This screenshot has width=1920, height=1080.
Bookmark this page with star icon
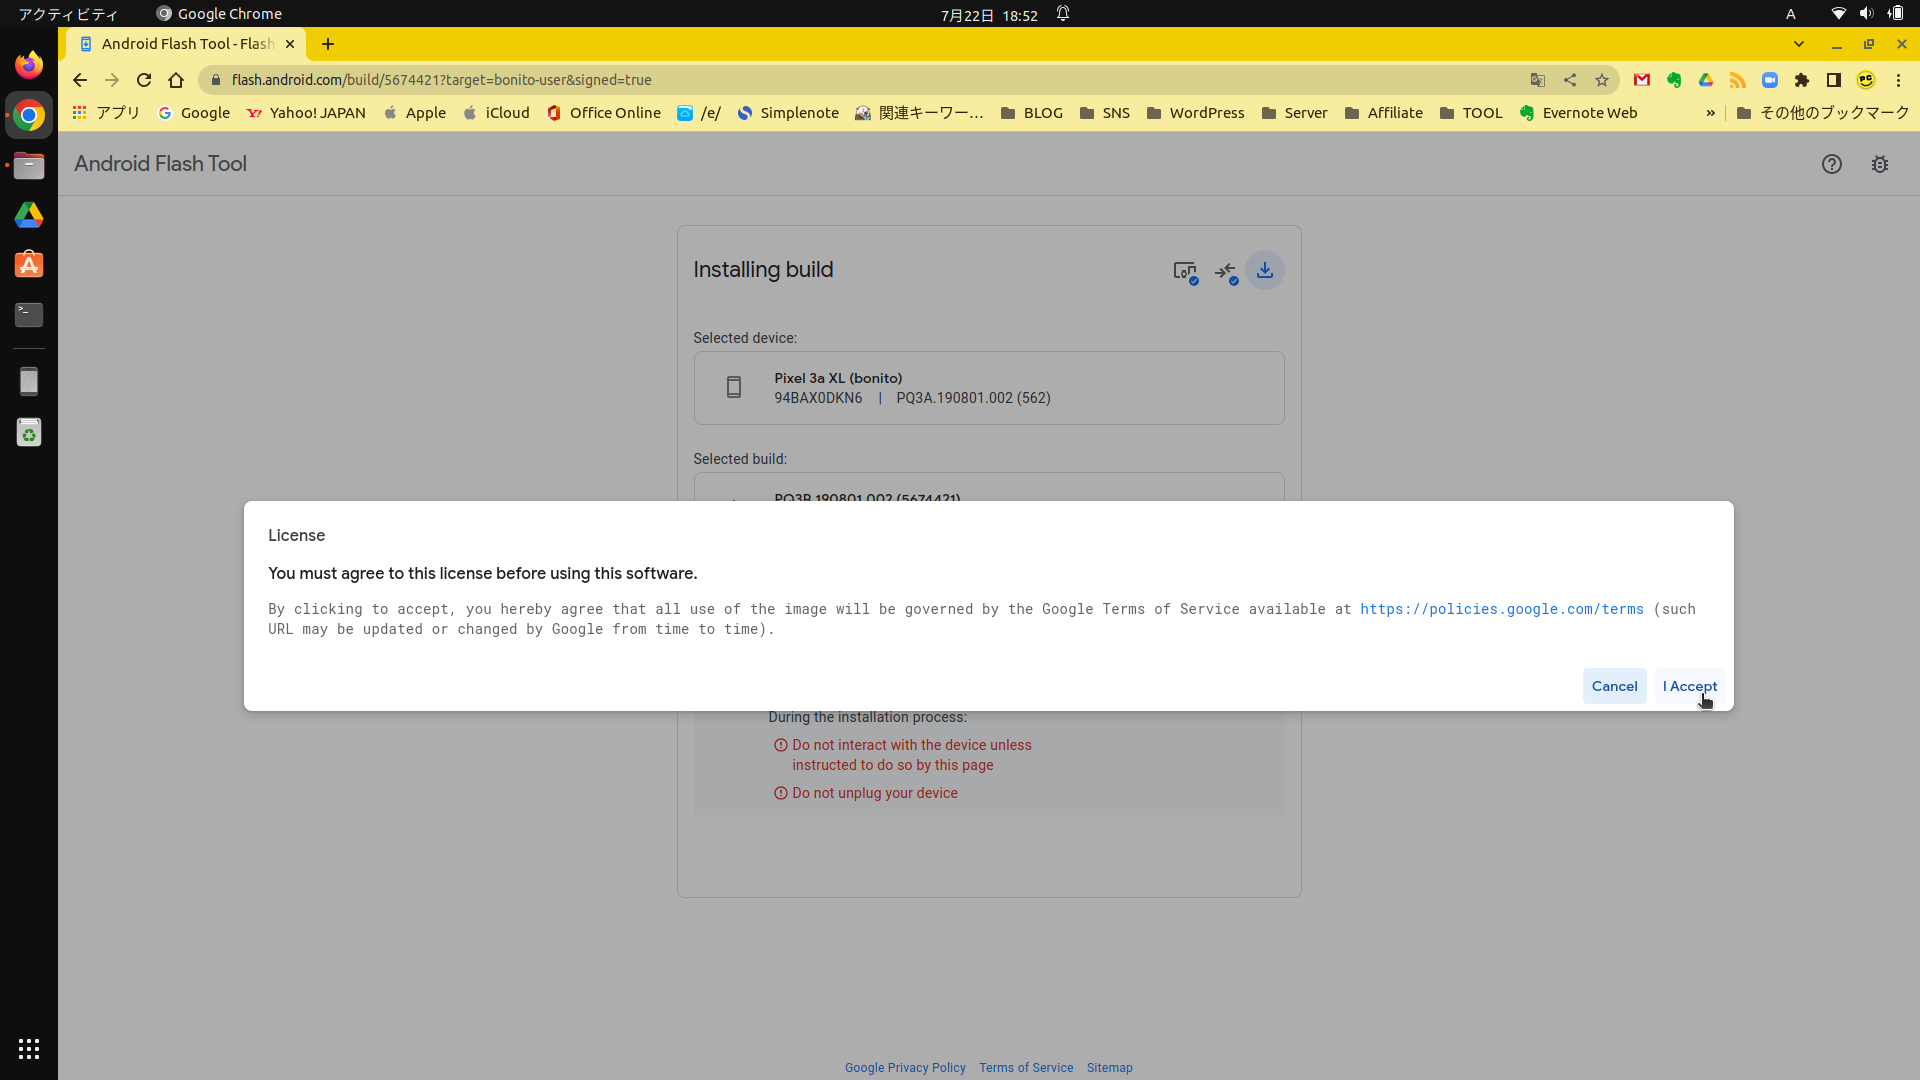coord(1602,80)
